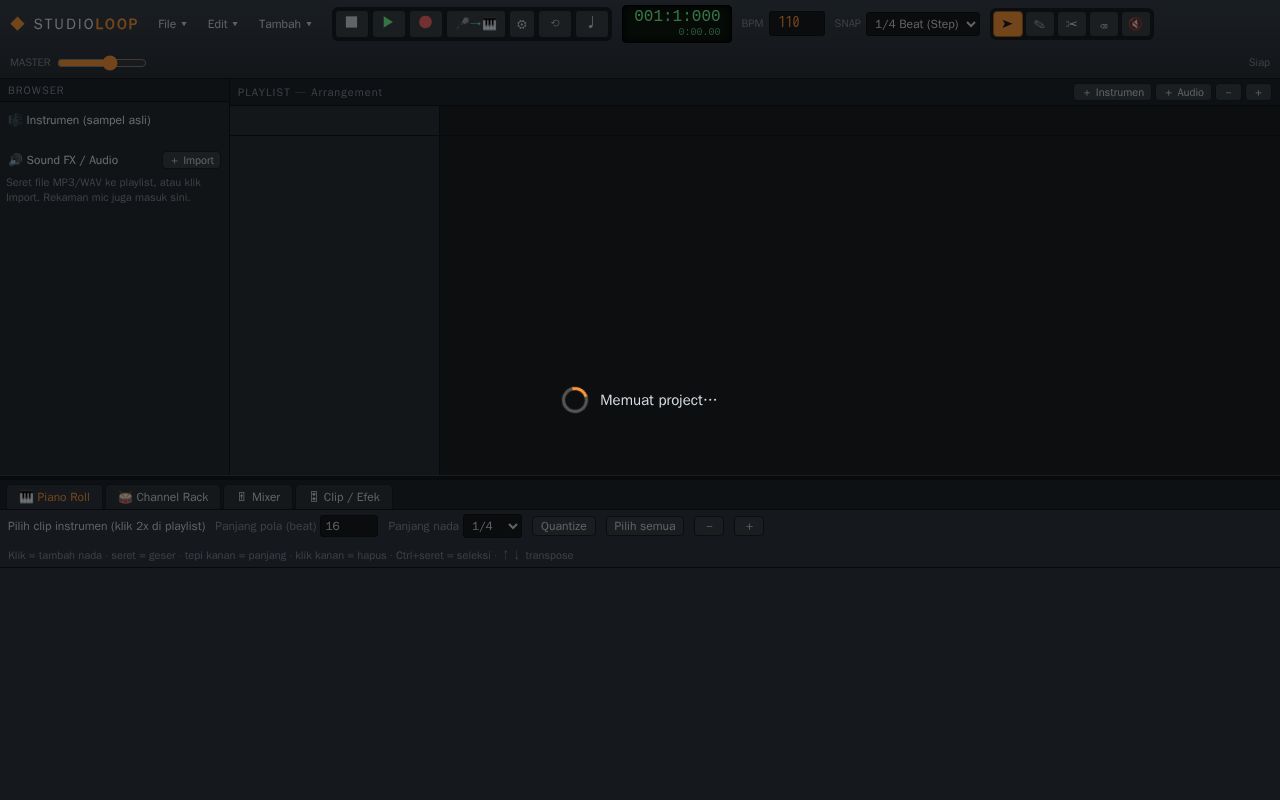Click the Pilih semua button

(x=644, y=526)
